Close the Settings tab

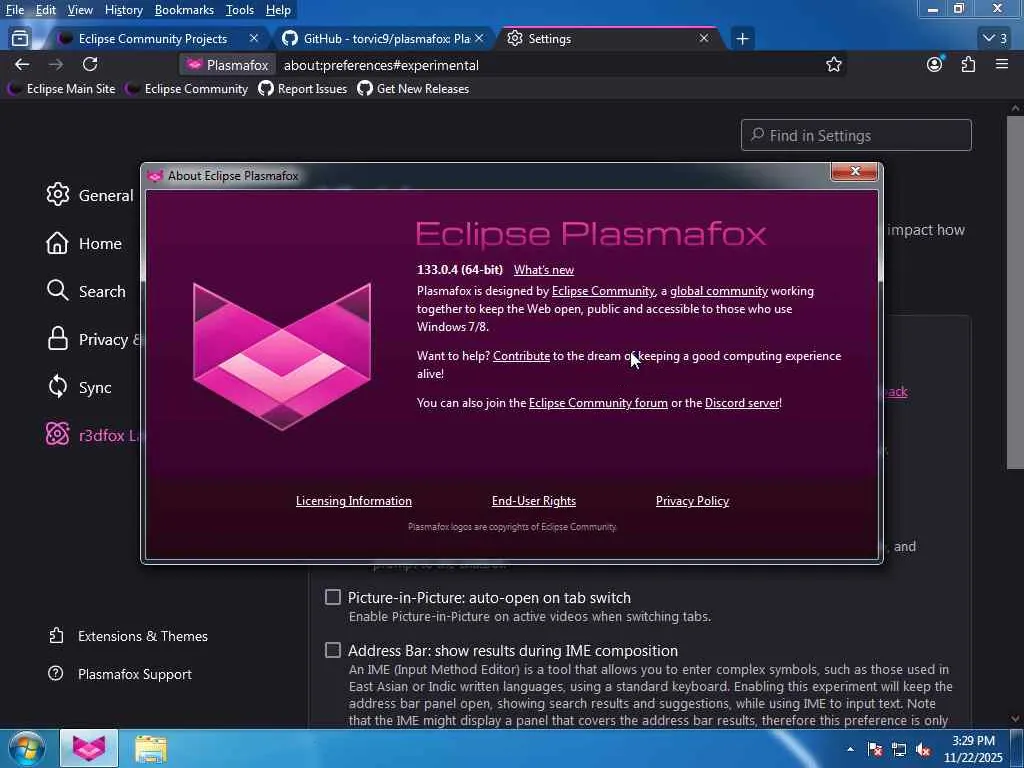click(x=704, y=39)
